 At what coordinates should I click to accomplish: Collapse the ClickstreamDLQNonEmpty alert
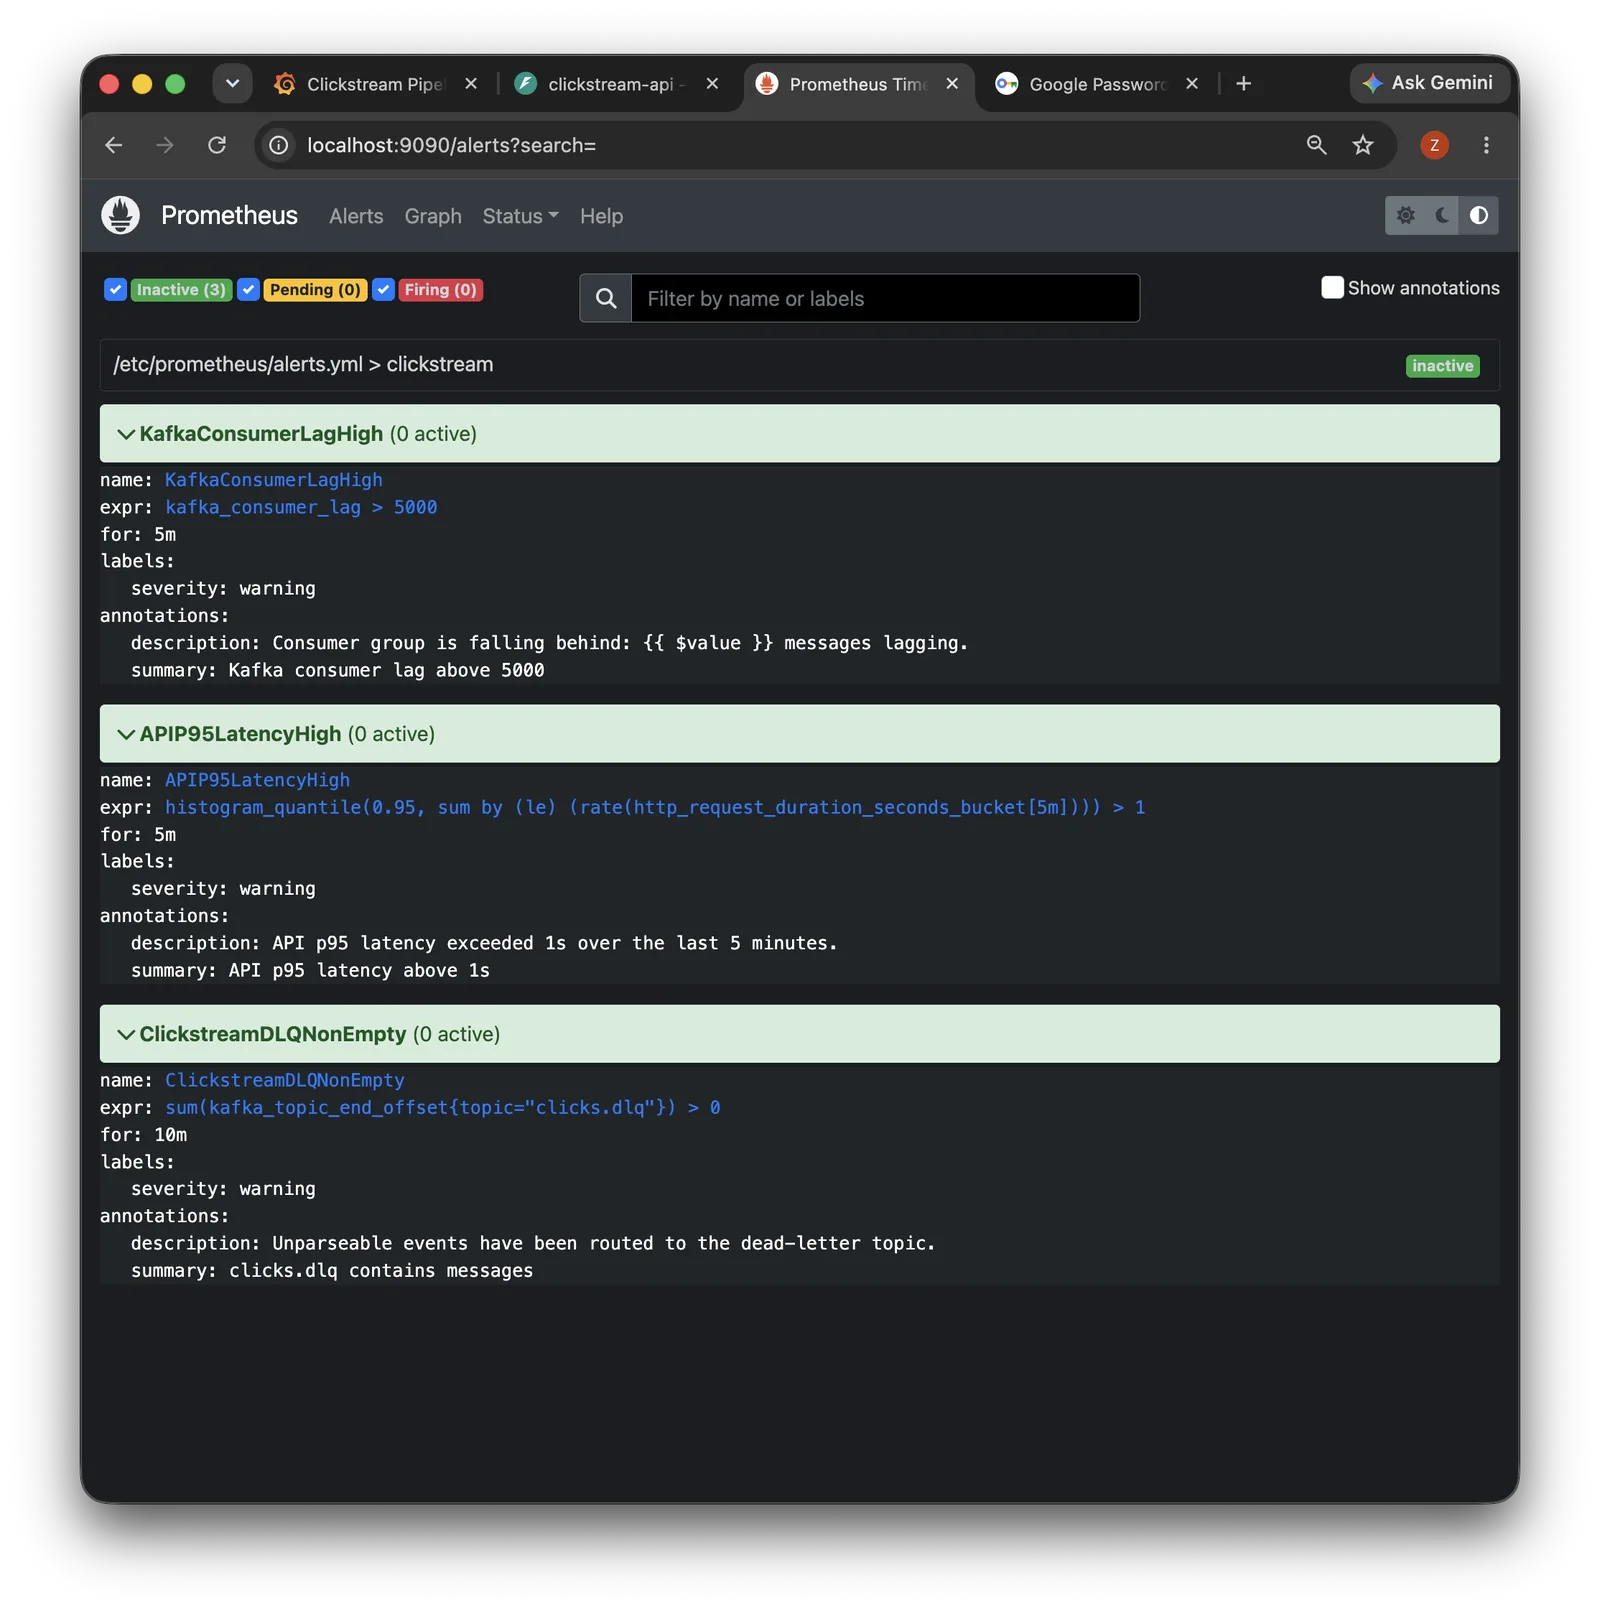click(x=799, y=1033)
